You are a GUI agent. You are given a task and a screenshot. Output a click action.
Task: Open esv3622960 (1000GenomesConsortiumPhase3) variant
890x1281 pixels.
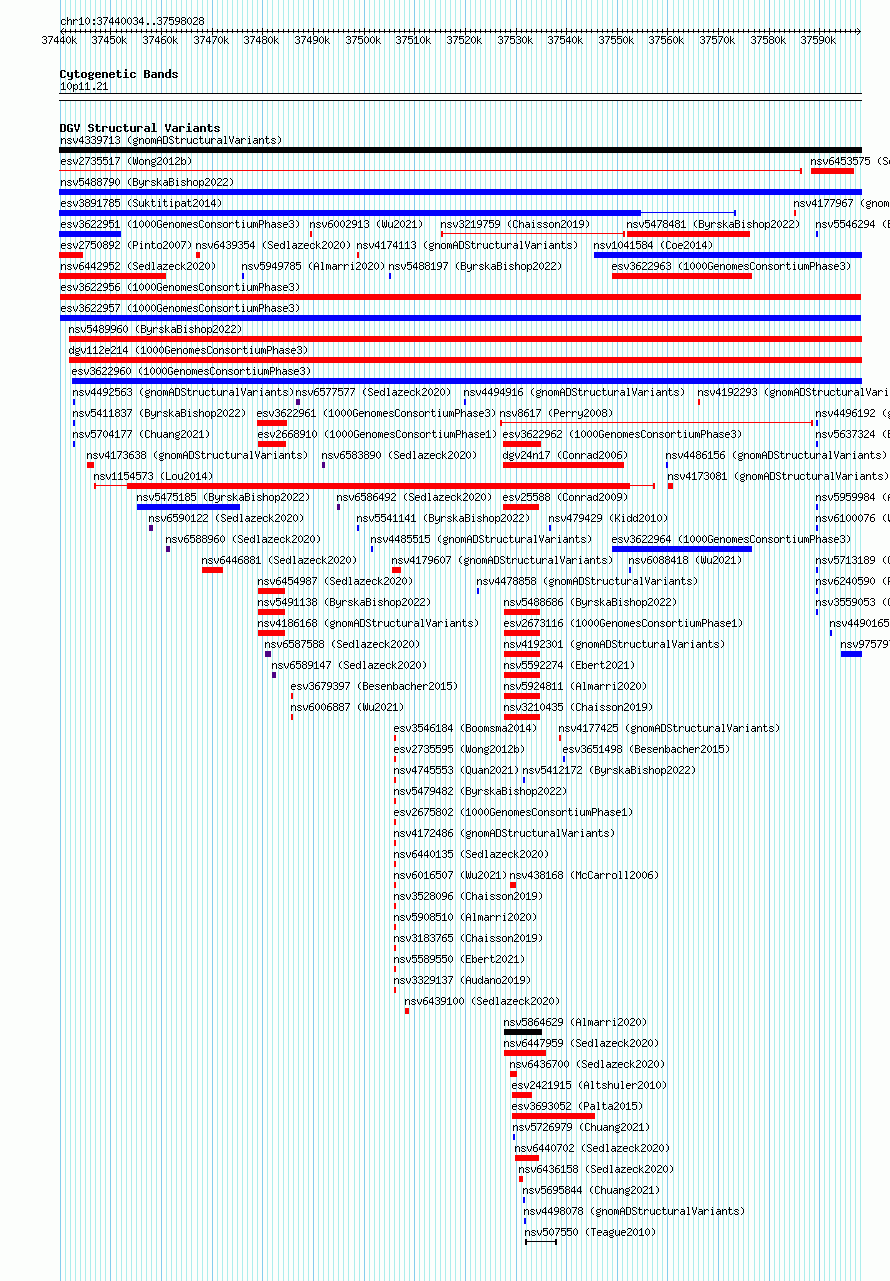coord(191,371)
